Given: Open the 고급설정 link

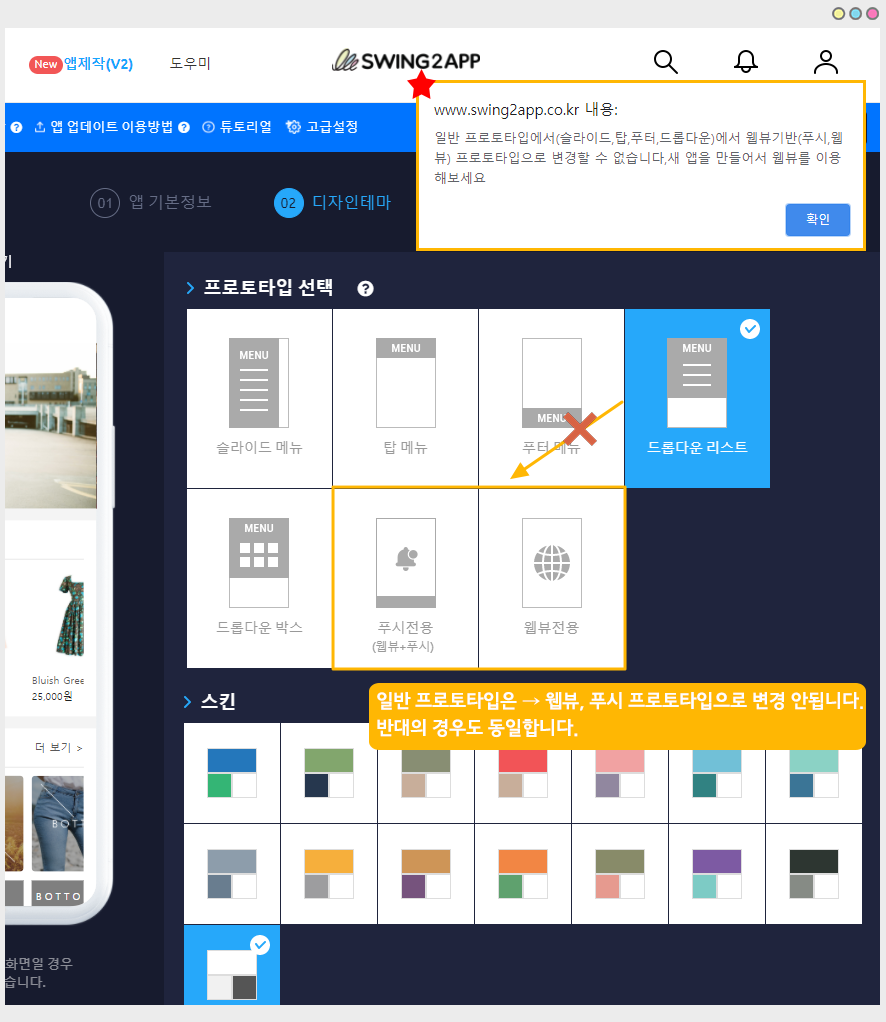Looking at the screenshot, I should pos(331,127).
